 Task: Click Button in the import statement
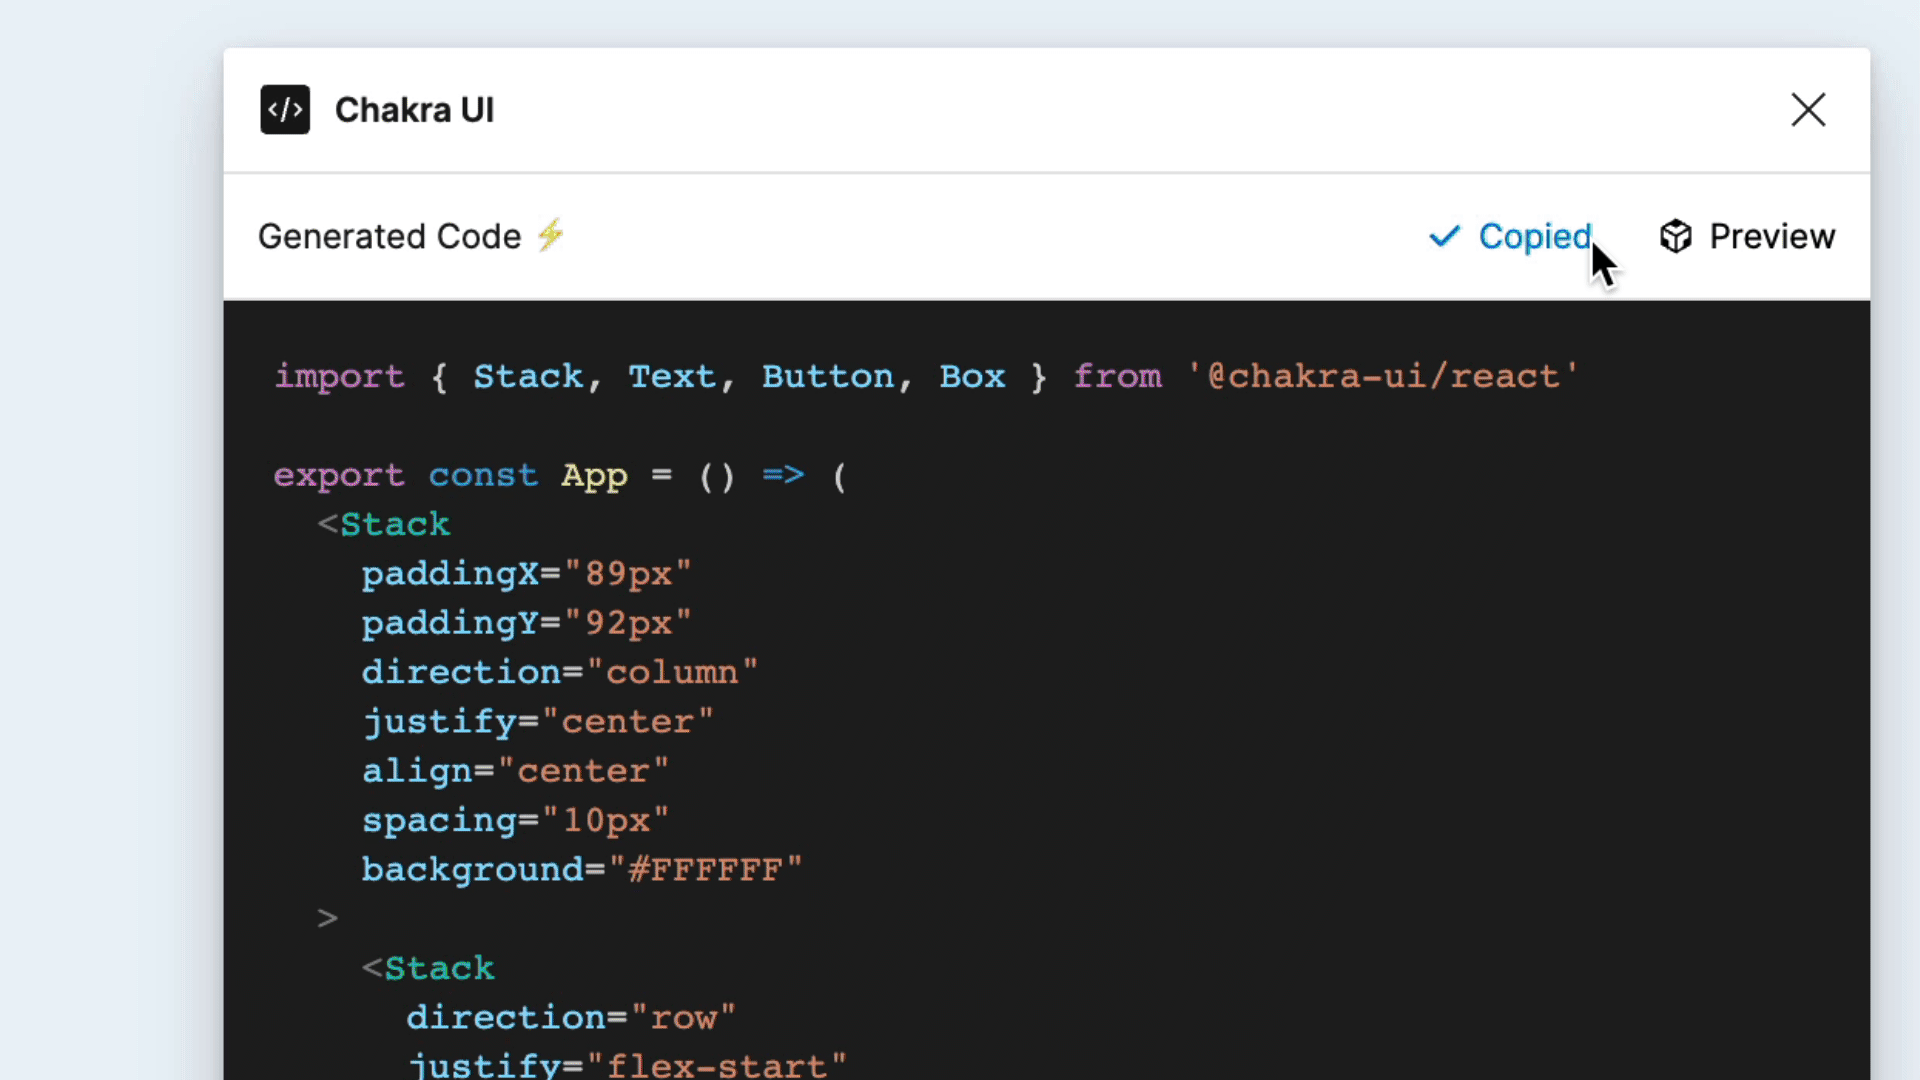click(828, 376)
